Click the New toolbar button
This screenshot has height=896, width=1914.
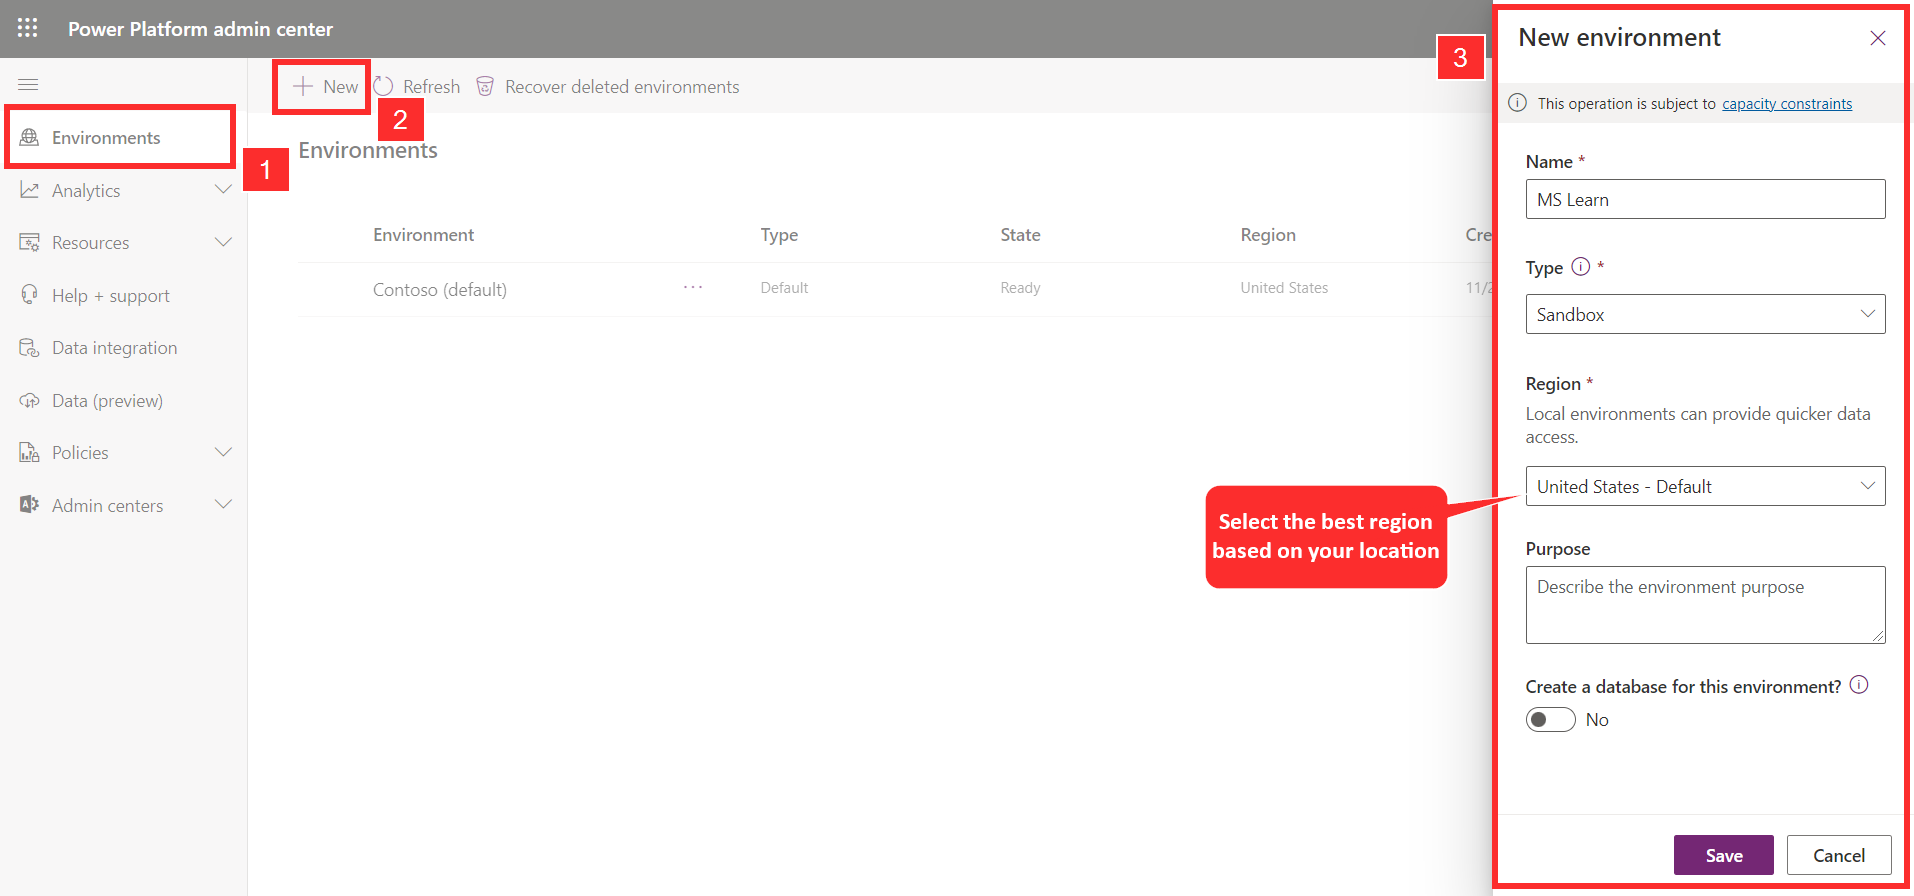[x=325, y=86]
